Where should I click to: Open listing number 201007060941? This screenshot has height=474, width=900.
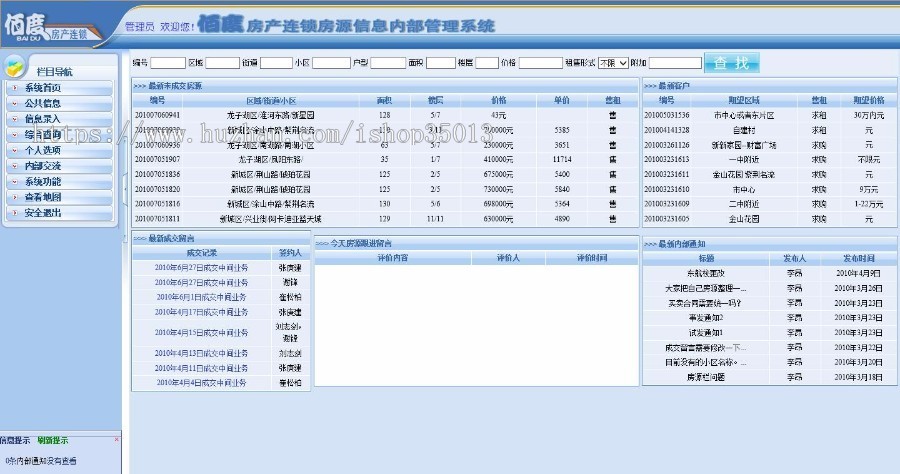click(x=157, y=115)
